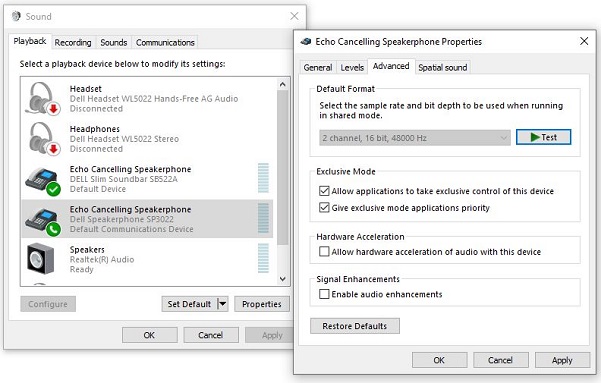Close the Speakerphone Properties dialog
Image resolution: width=601 pixels, height=383 pixels.
[584, 41]
